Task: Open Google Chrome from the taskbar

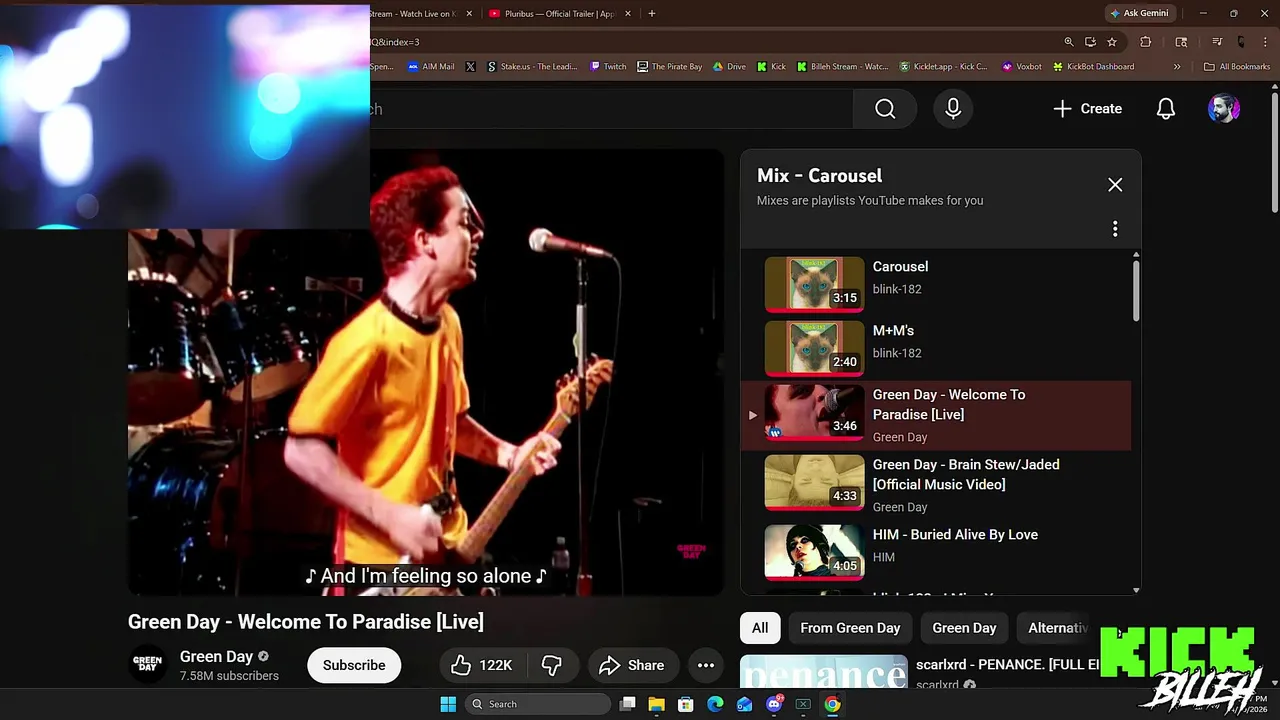Action: pyautogui.click(x=832, y=704)
